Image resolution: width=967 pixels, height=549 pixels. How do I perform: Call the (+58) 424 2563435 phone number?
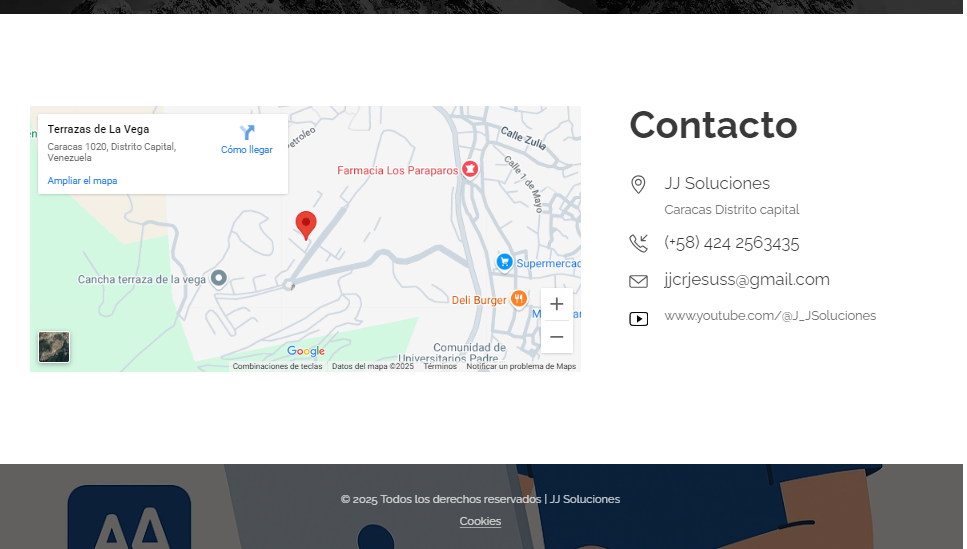click(732, 243)
